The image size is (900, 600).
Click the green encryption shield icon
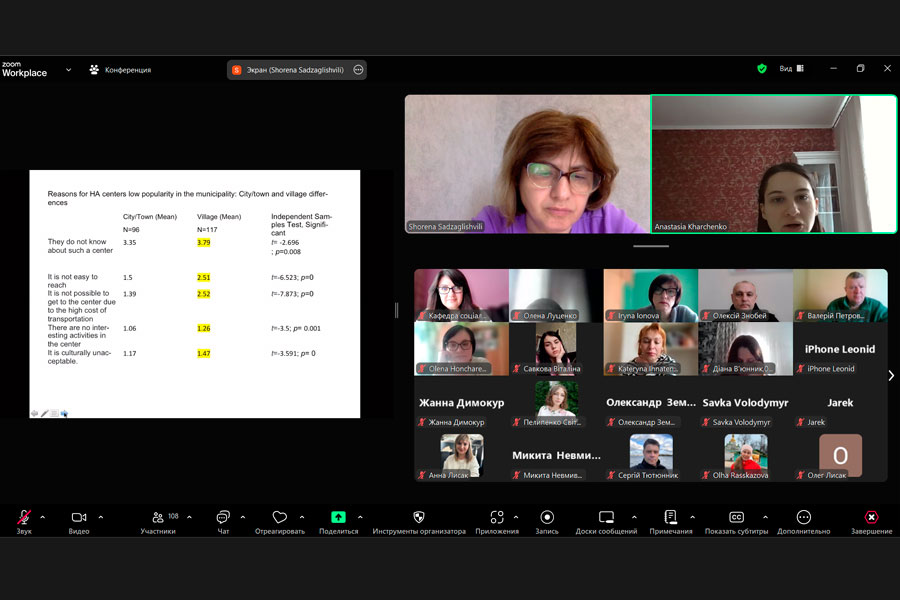(762, 68)
